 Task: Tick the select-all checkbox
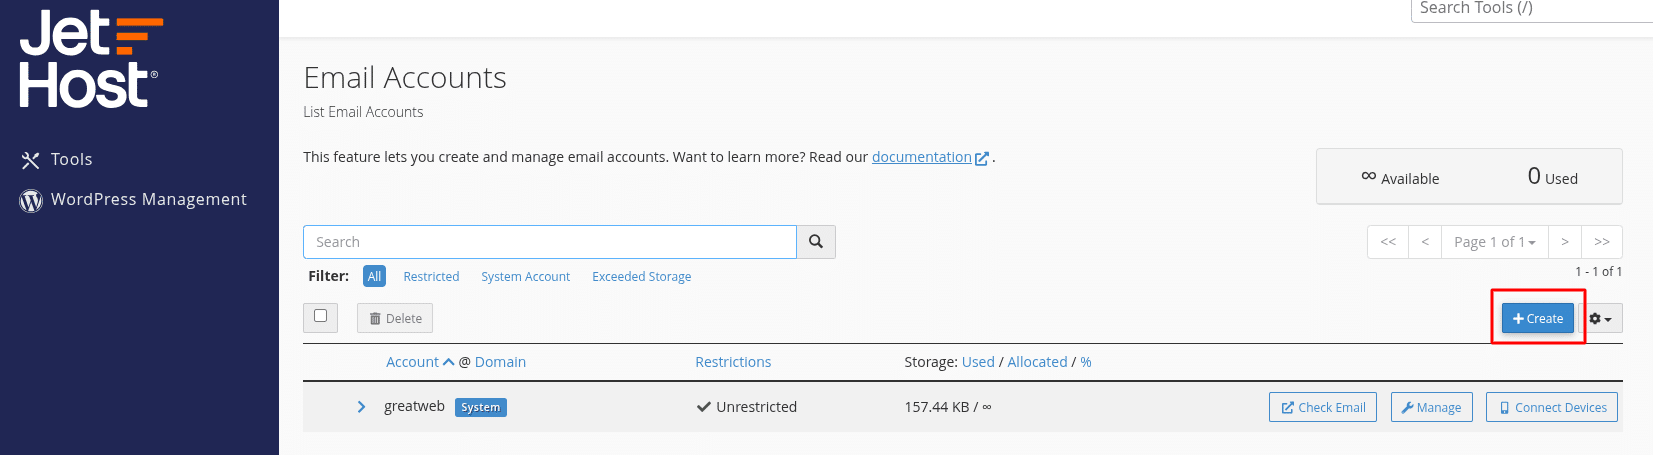[x=320, y=316]
